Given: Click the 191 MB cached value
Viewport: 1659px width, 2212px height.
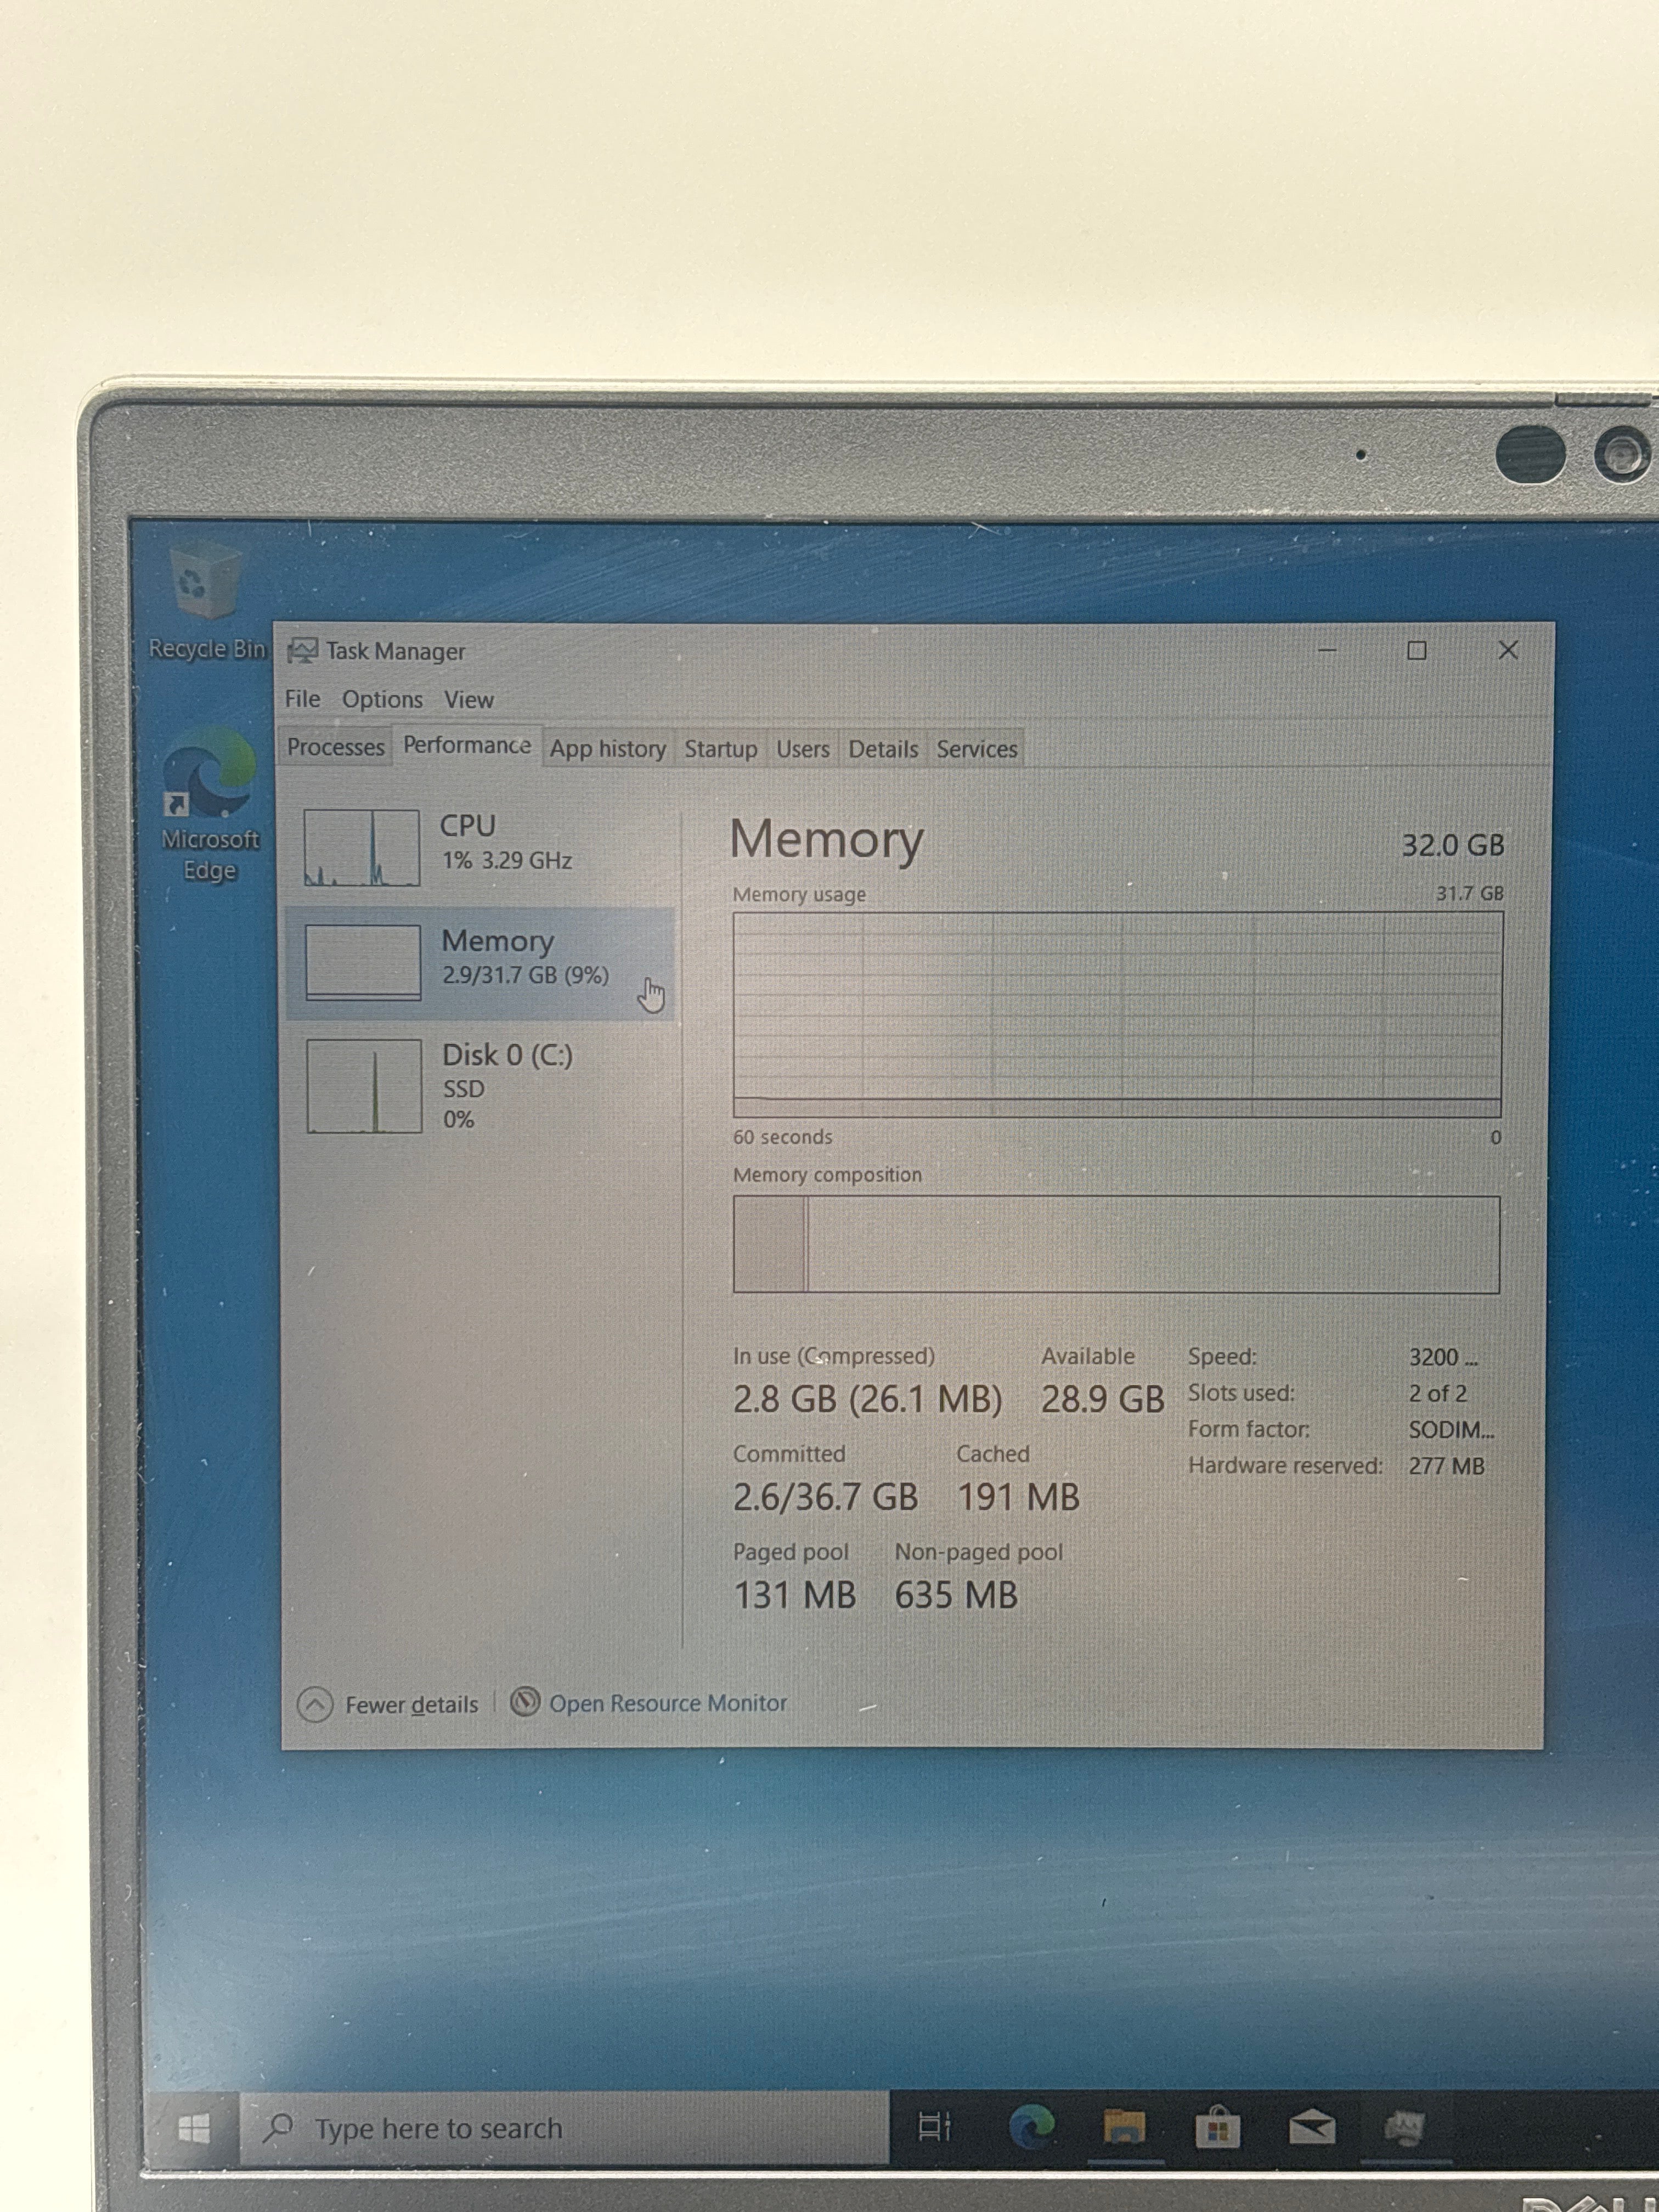Looking at the screenshot, I should (x=1018, y=1497).
